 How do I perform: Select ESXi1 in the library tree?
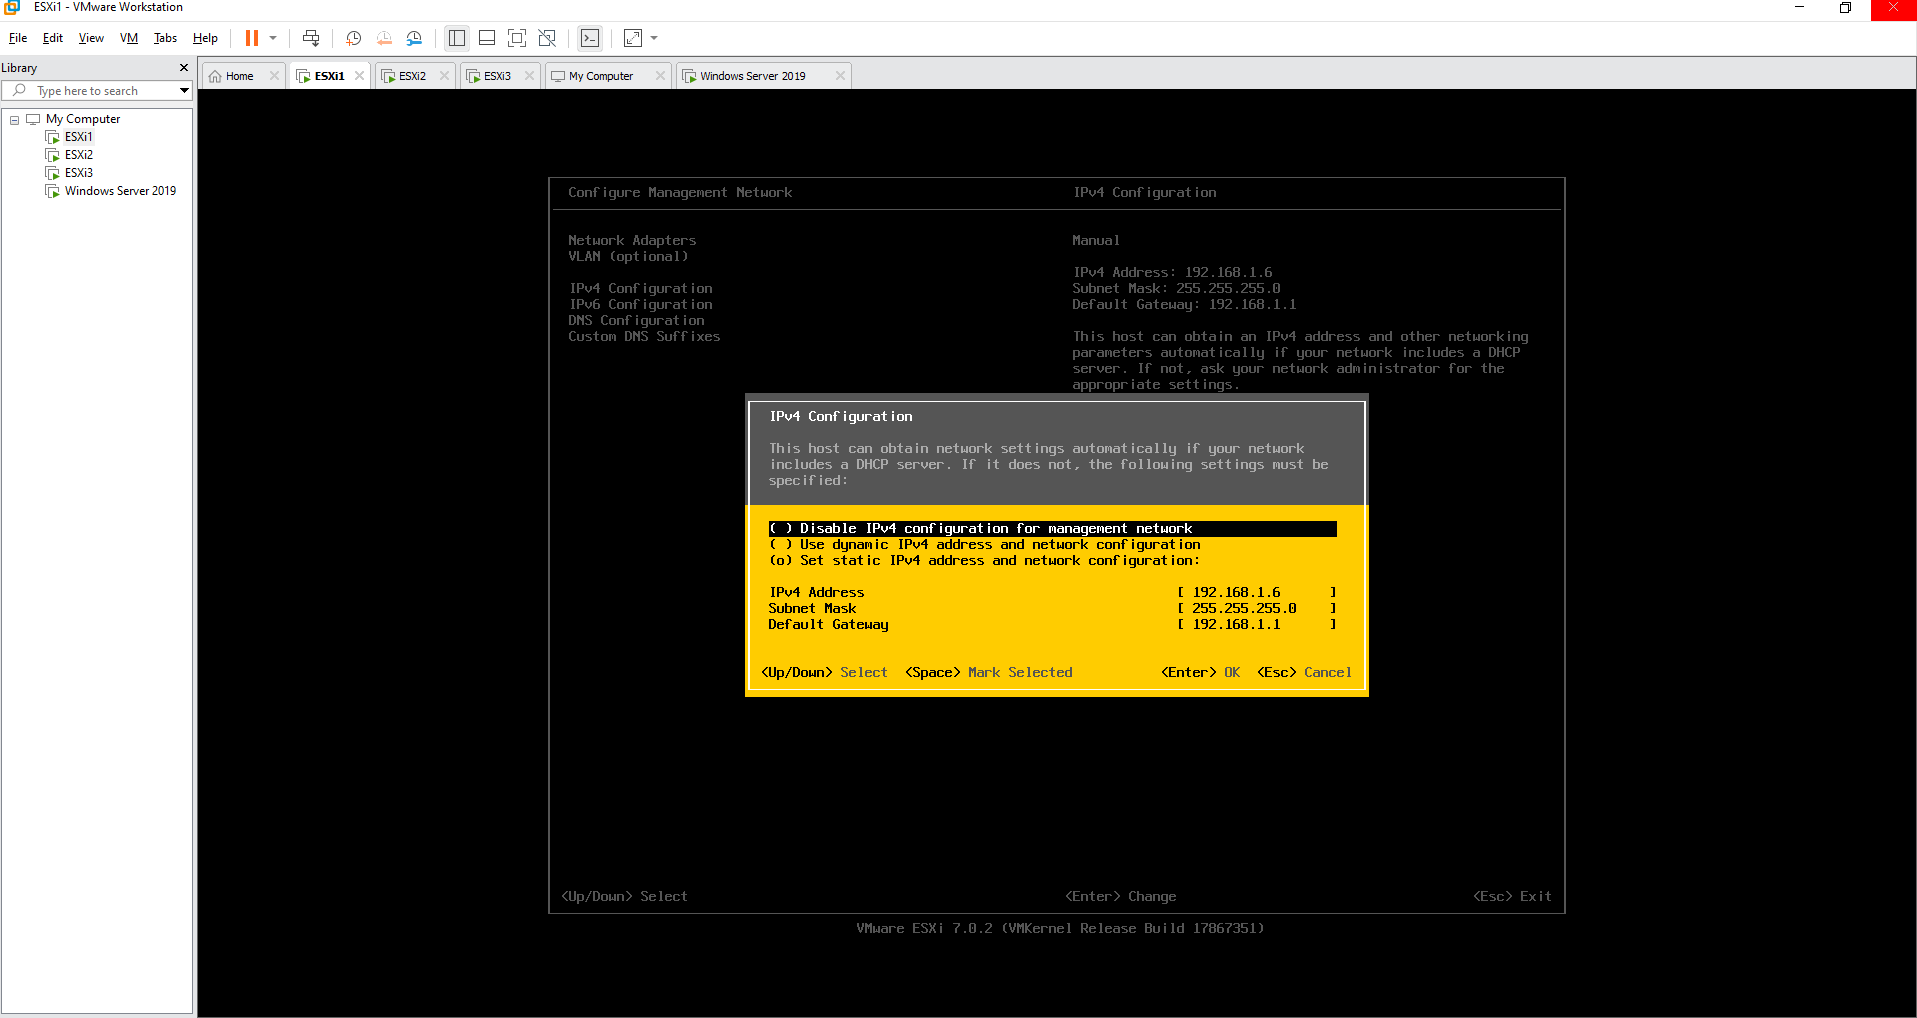tap(79, 137)
